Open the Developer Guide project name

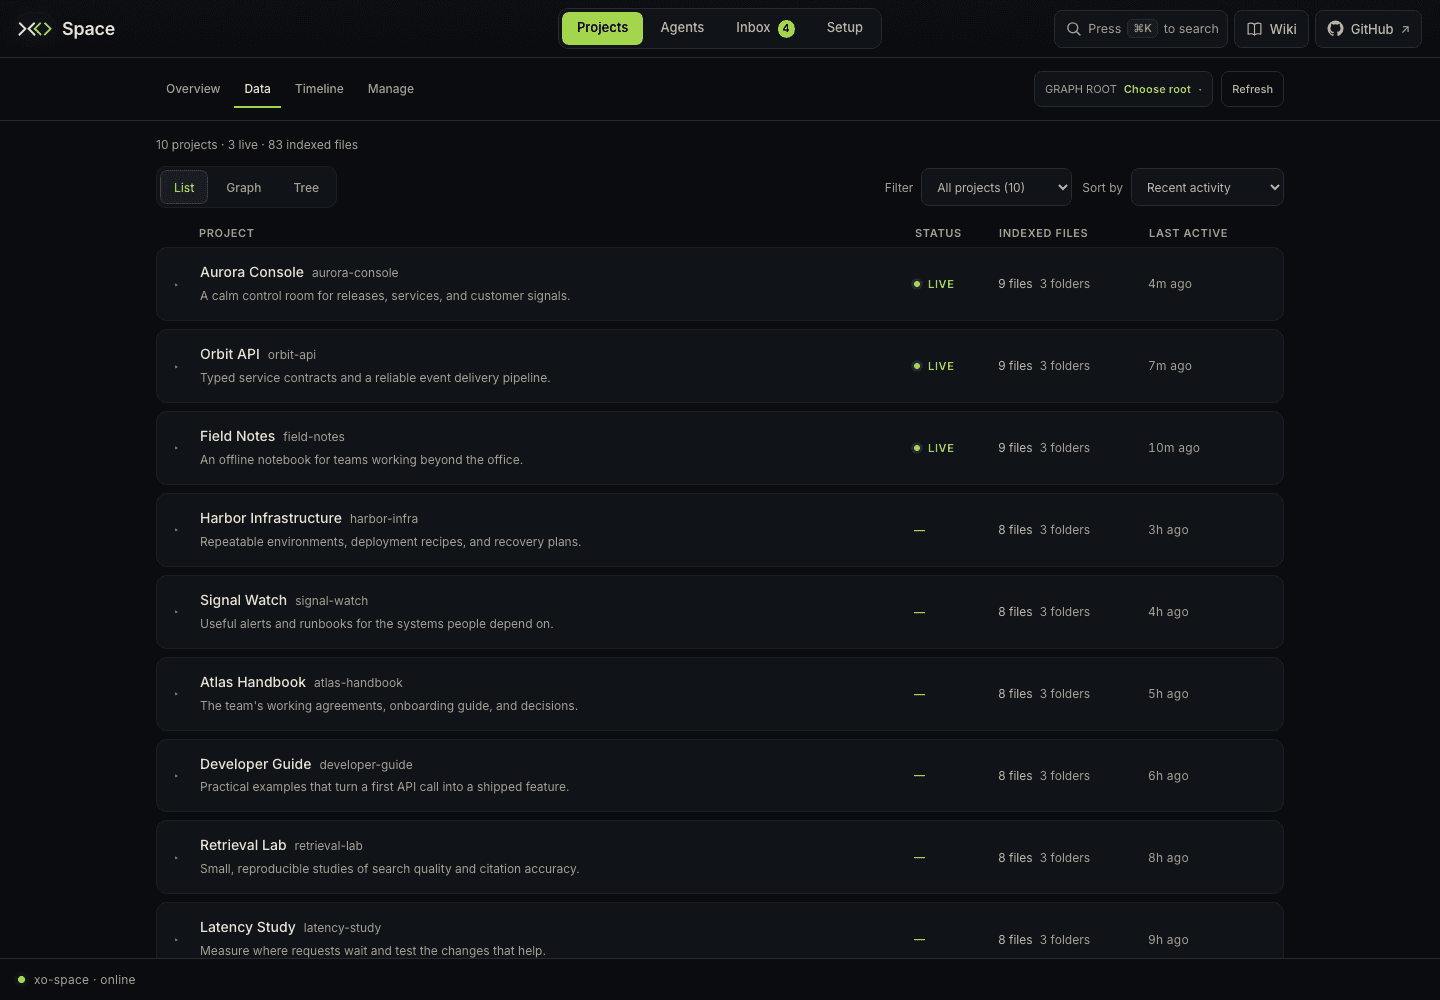[256, 764]
